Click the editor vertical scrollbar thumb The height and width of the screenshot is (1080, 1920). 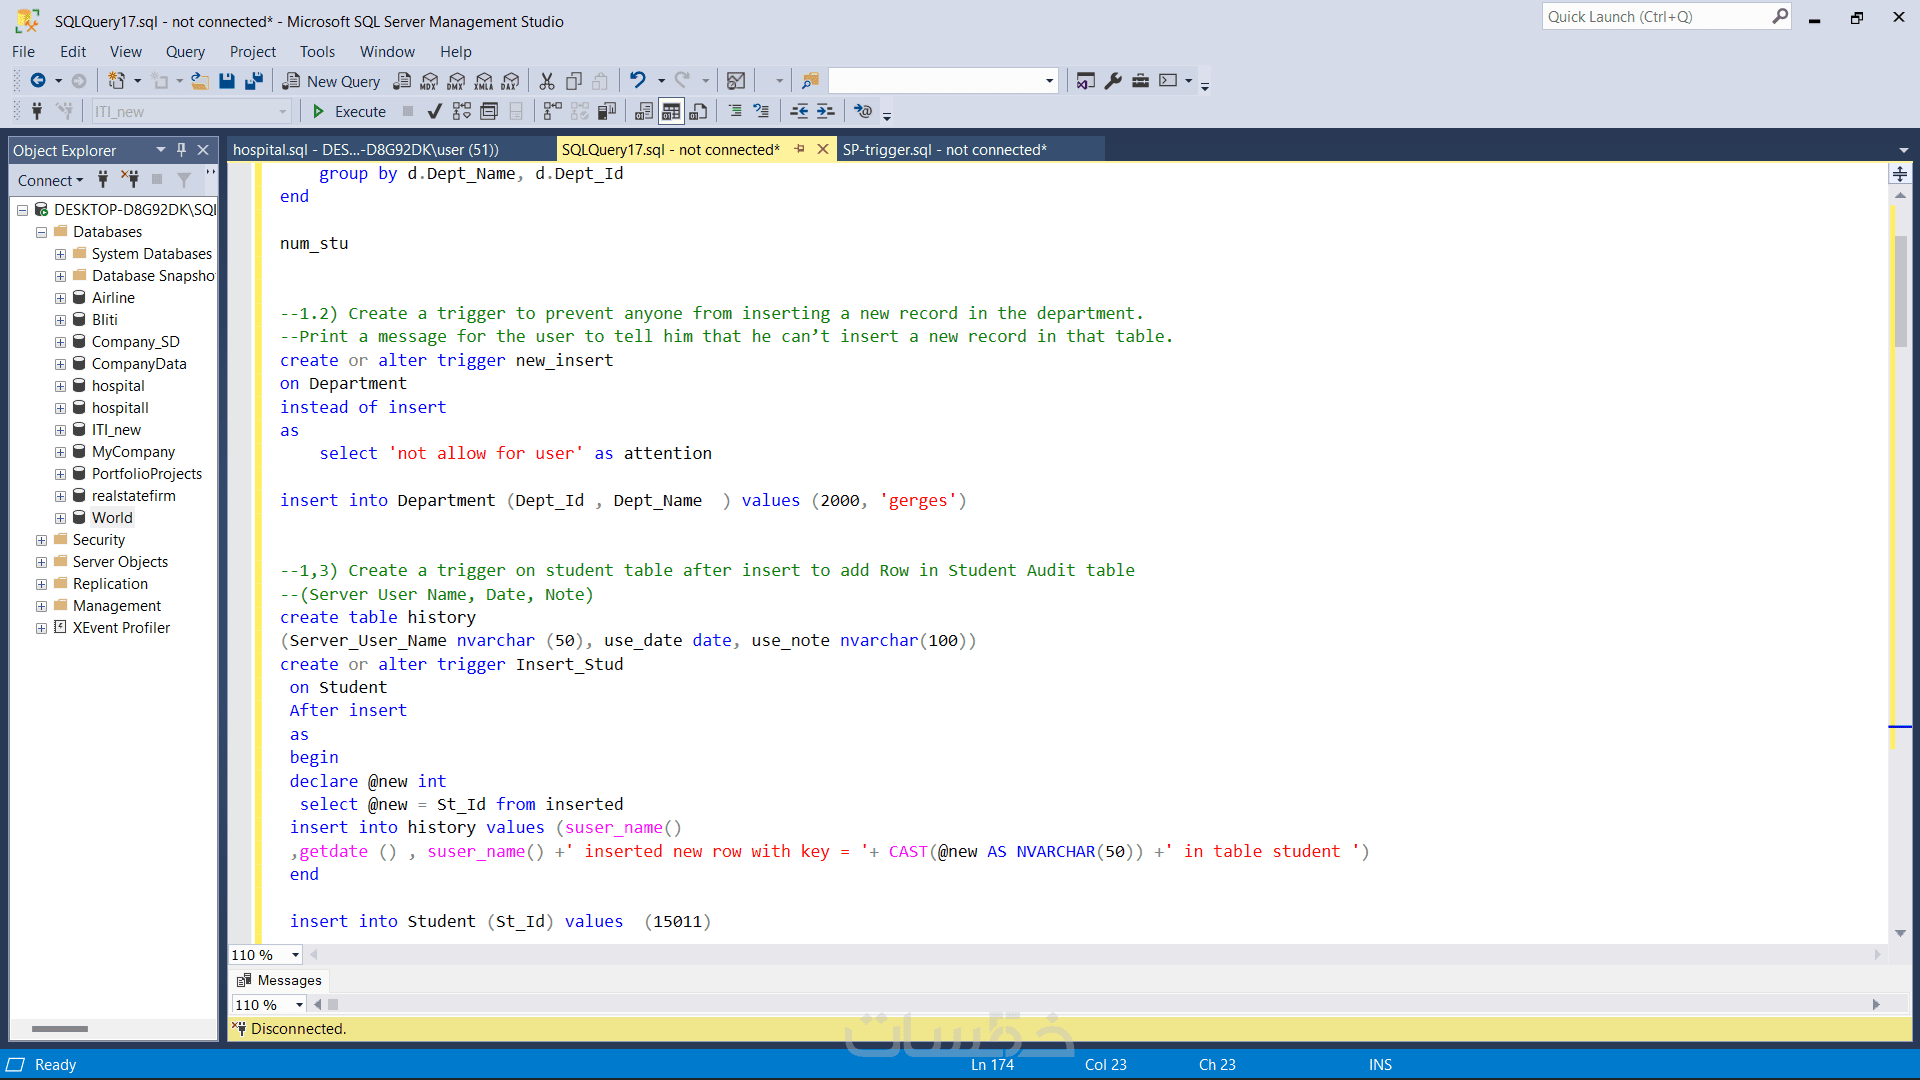1900,290
